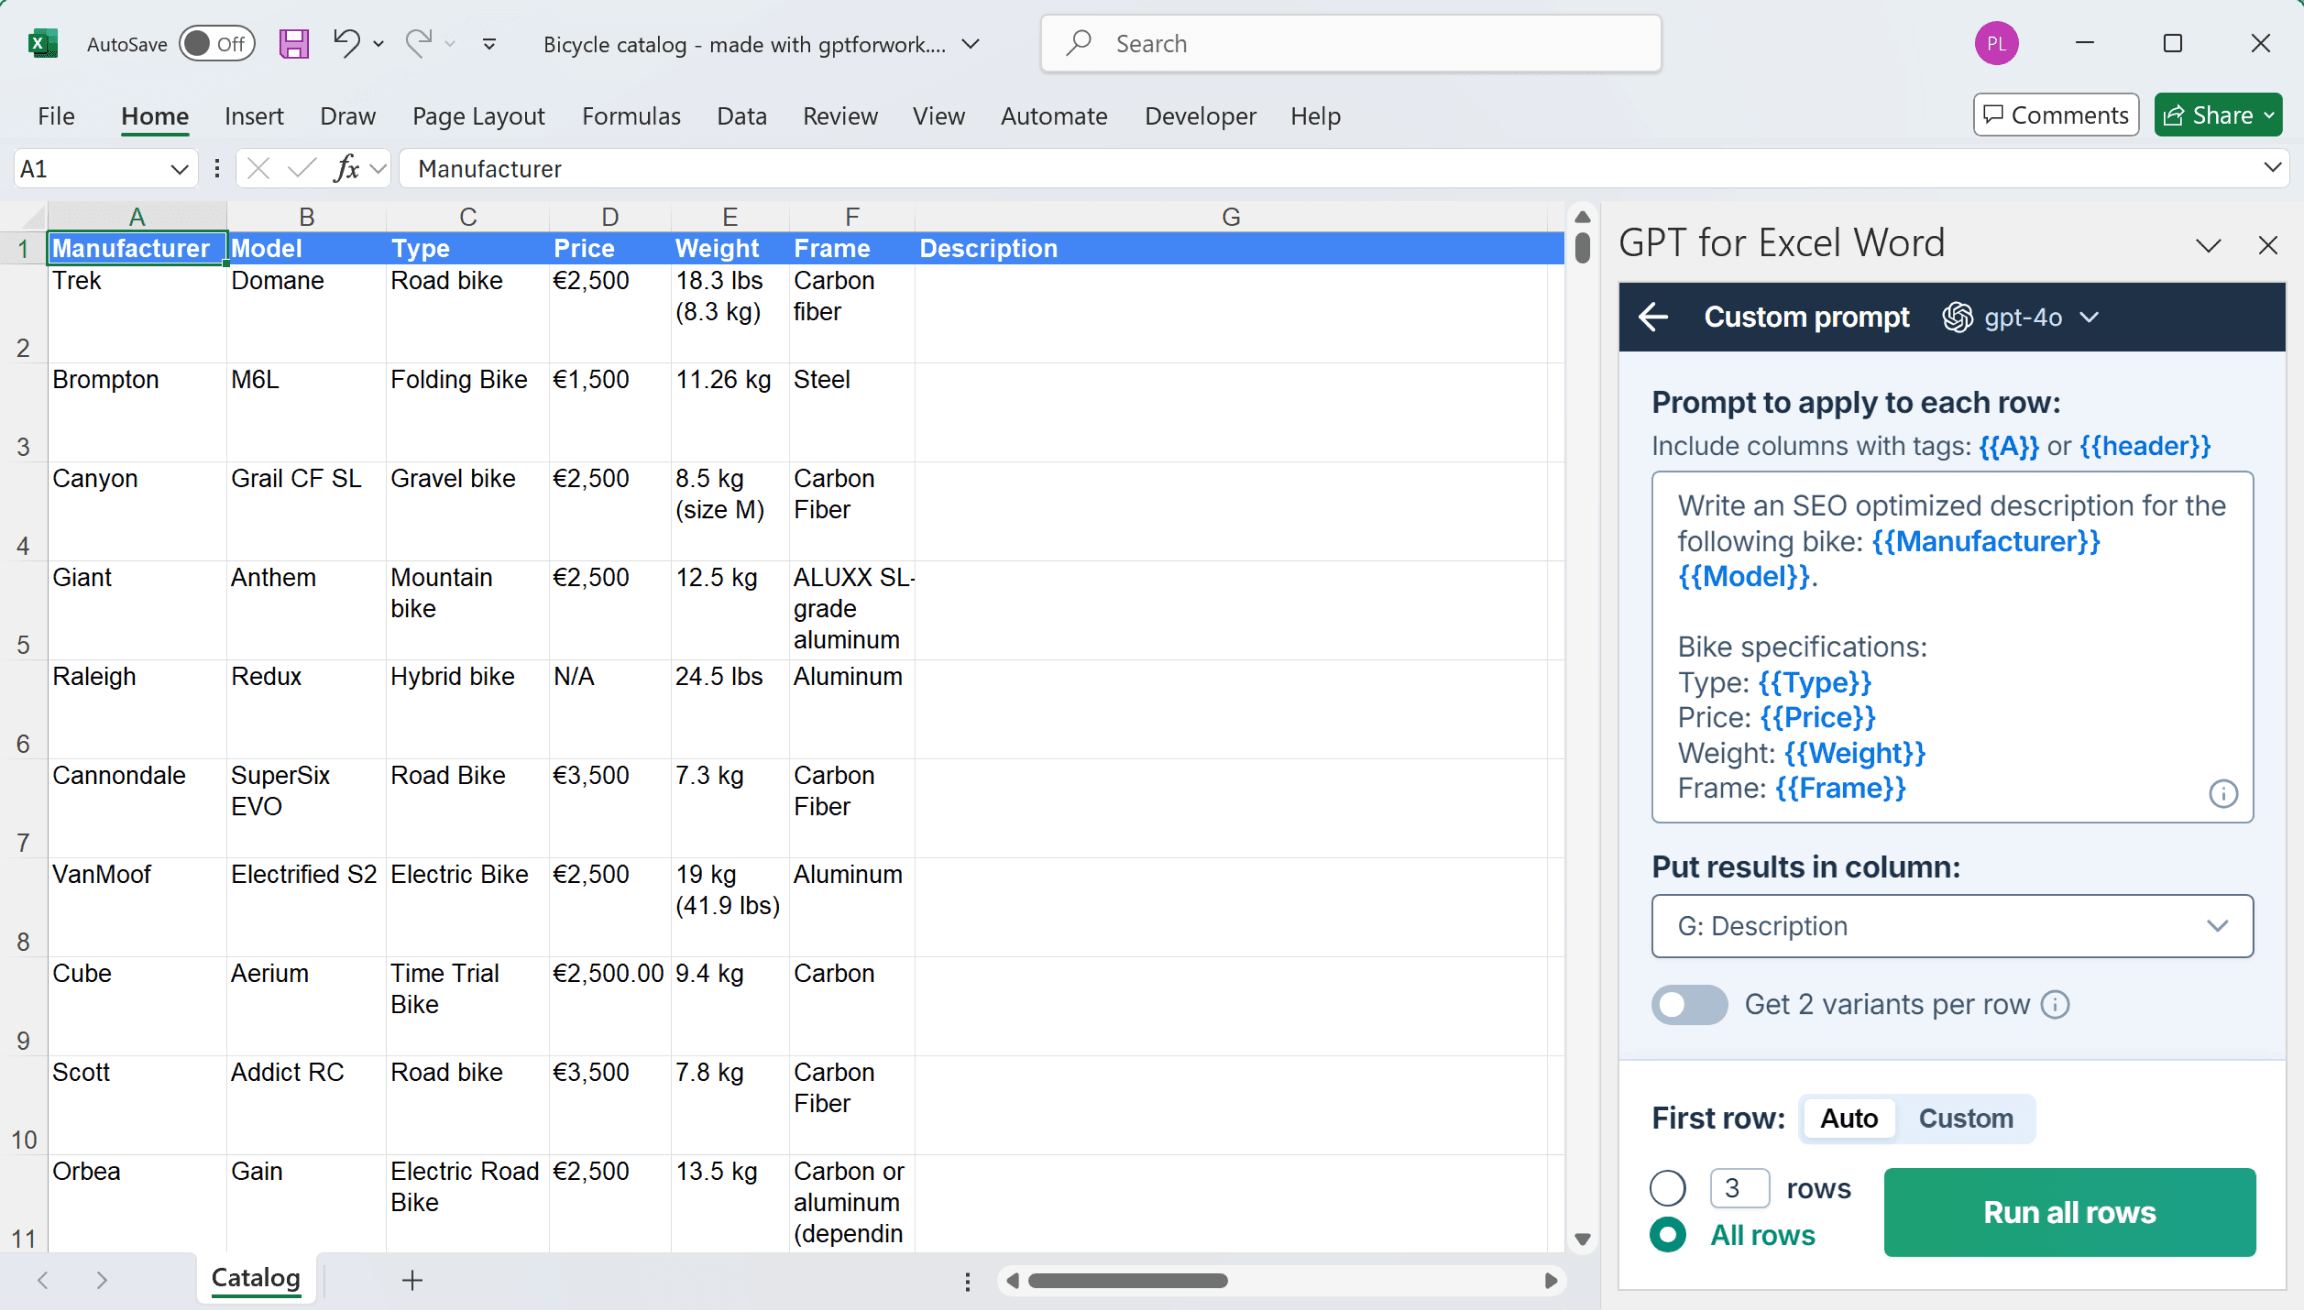Click the Run all rows button

click(x=2069, y=1212)
